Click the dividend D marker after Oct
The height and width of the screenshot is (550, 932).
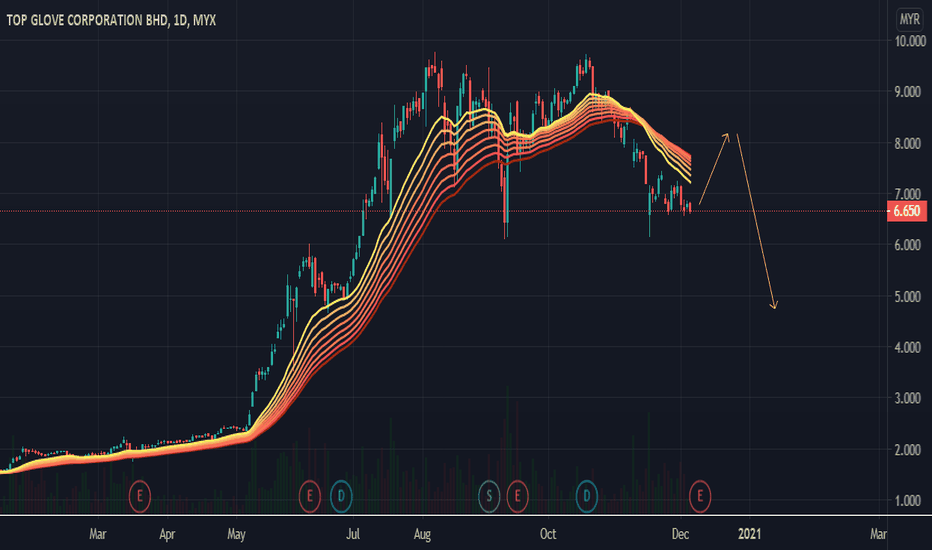click(587, 496)
